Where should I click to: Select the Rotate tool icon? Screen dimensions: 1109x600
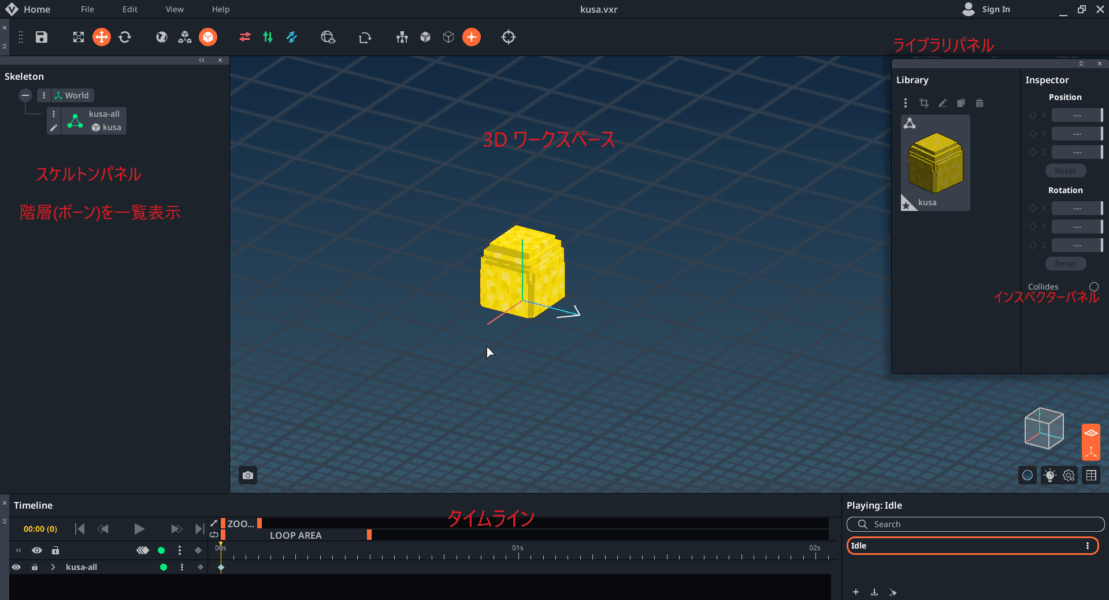pos(125,38)
